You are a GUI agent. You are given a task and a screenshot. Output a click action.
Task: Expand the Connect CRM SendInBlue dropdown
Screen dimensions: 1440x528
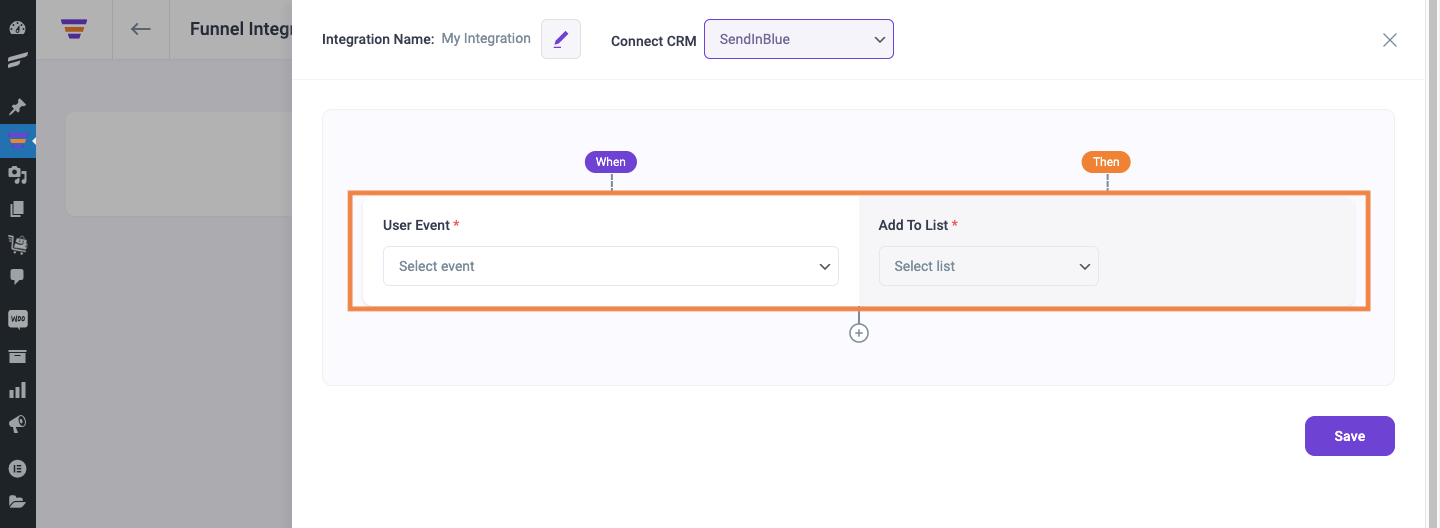click(799, 39)
